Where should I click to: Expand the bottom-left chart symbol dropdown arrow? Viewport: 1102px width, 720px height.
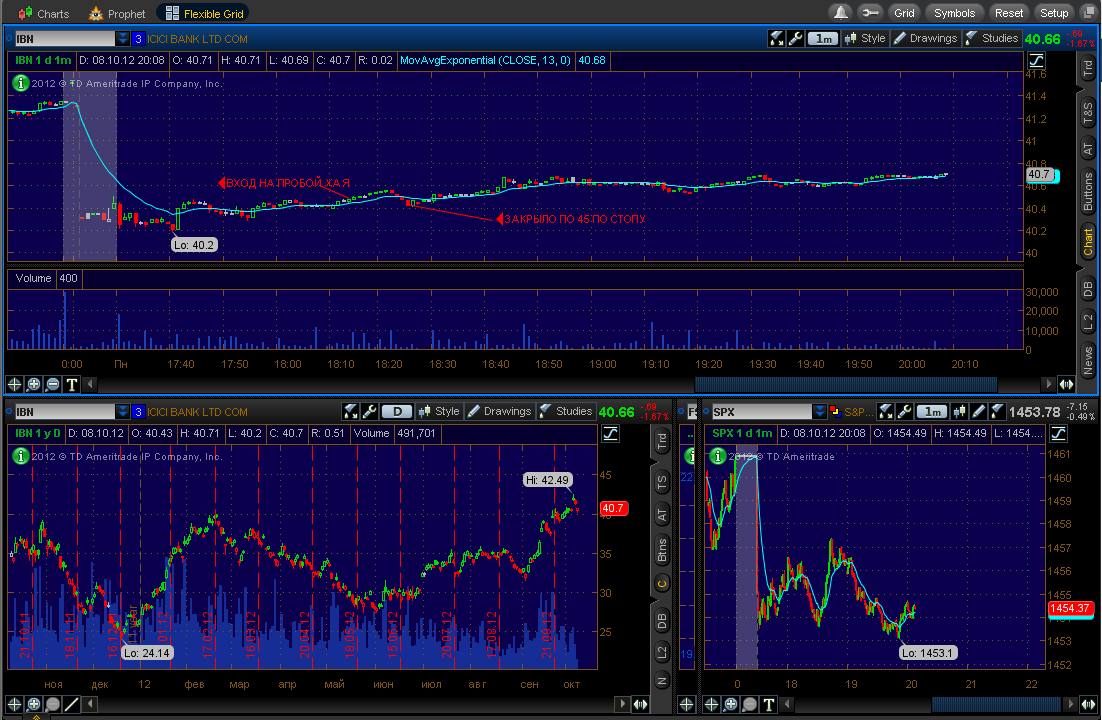(123, 412)
